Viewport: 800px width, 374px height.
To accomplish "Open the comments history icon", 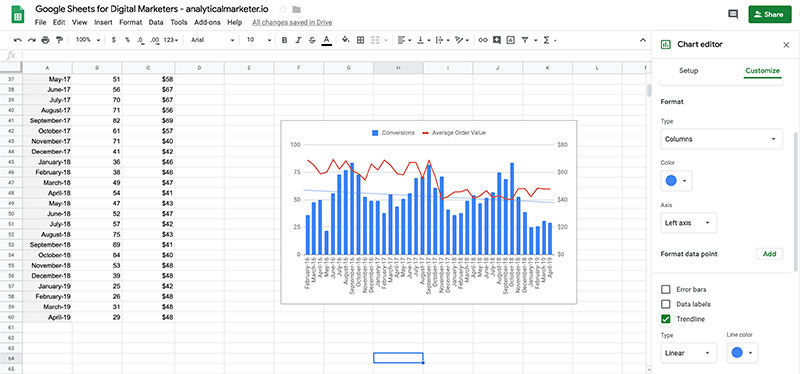I will click(733, 14).
